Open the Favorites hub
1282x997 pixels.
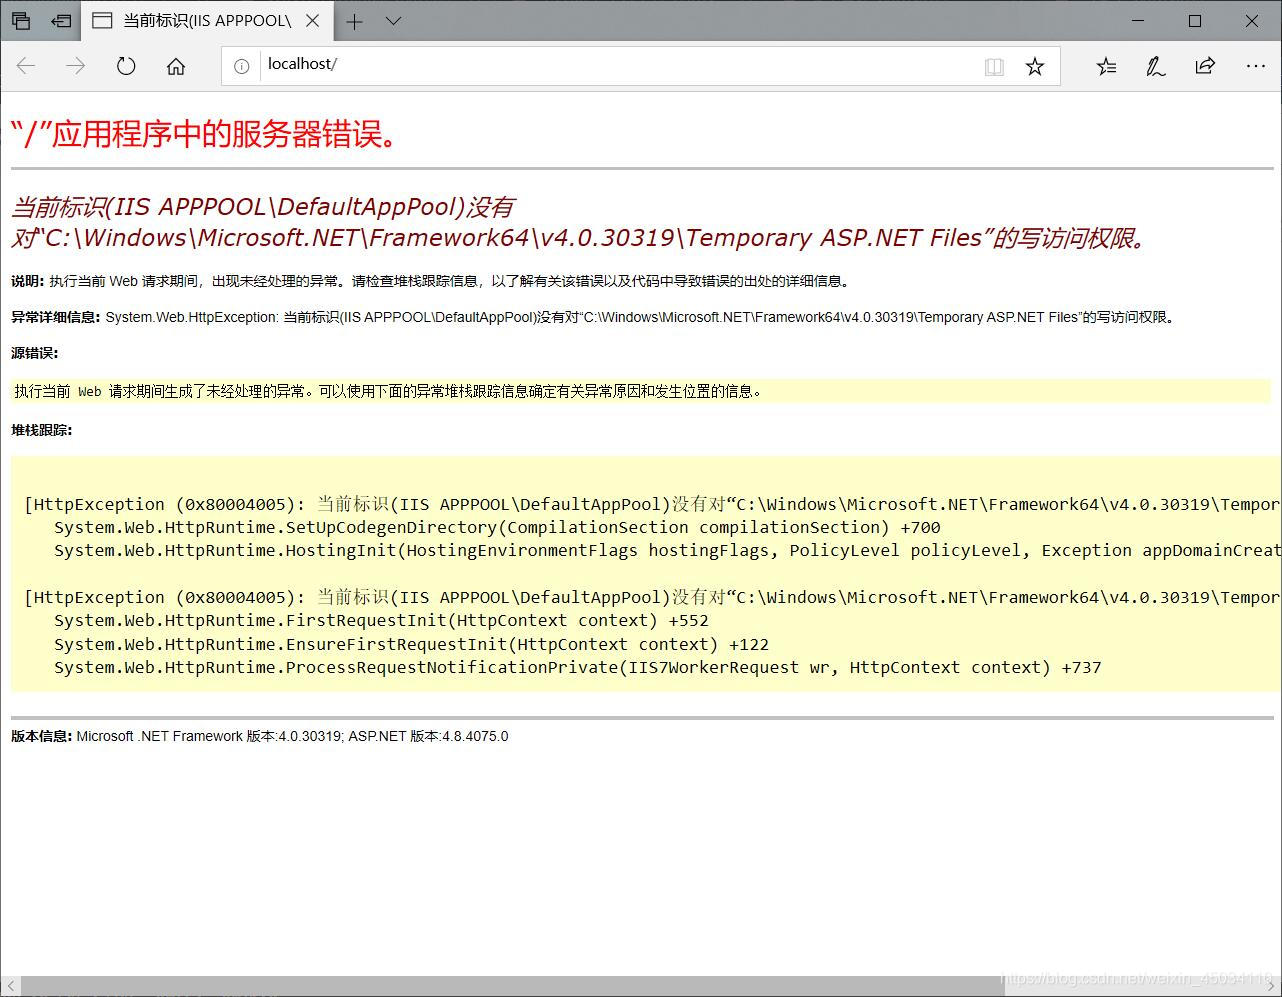pos(1106,66)
